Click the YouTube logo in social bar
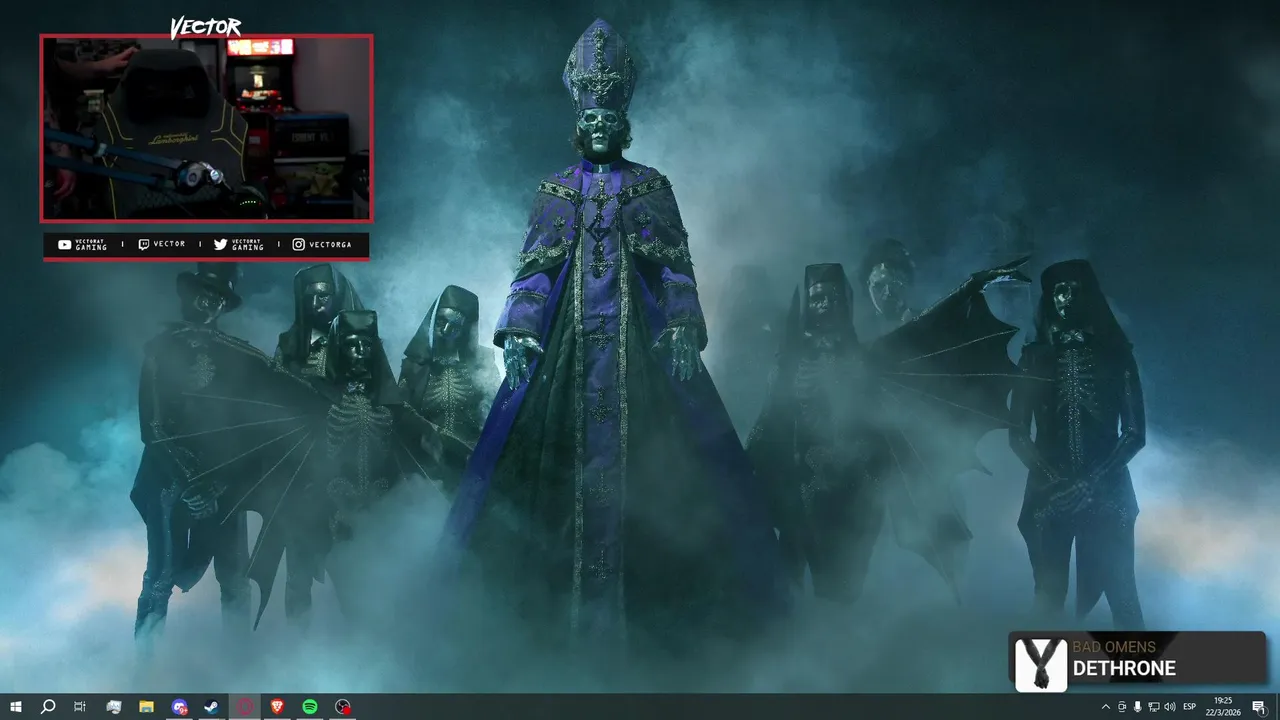 click(64, 245)
